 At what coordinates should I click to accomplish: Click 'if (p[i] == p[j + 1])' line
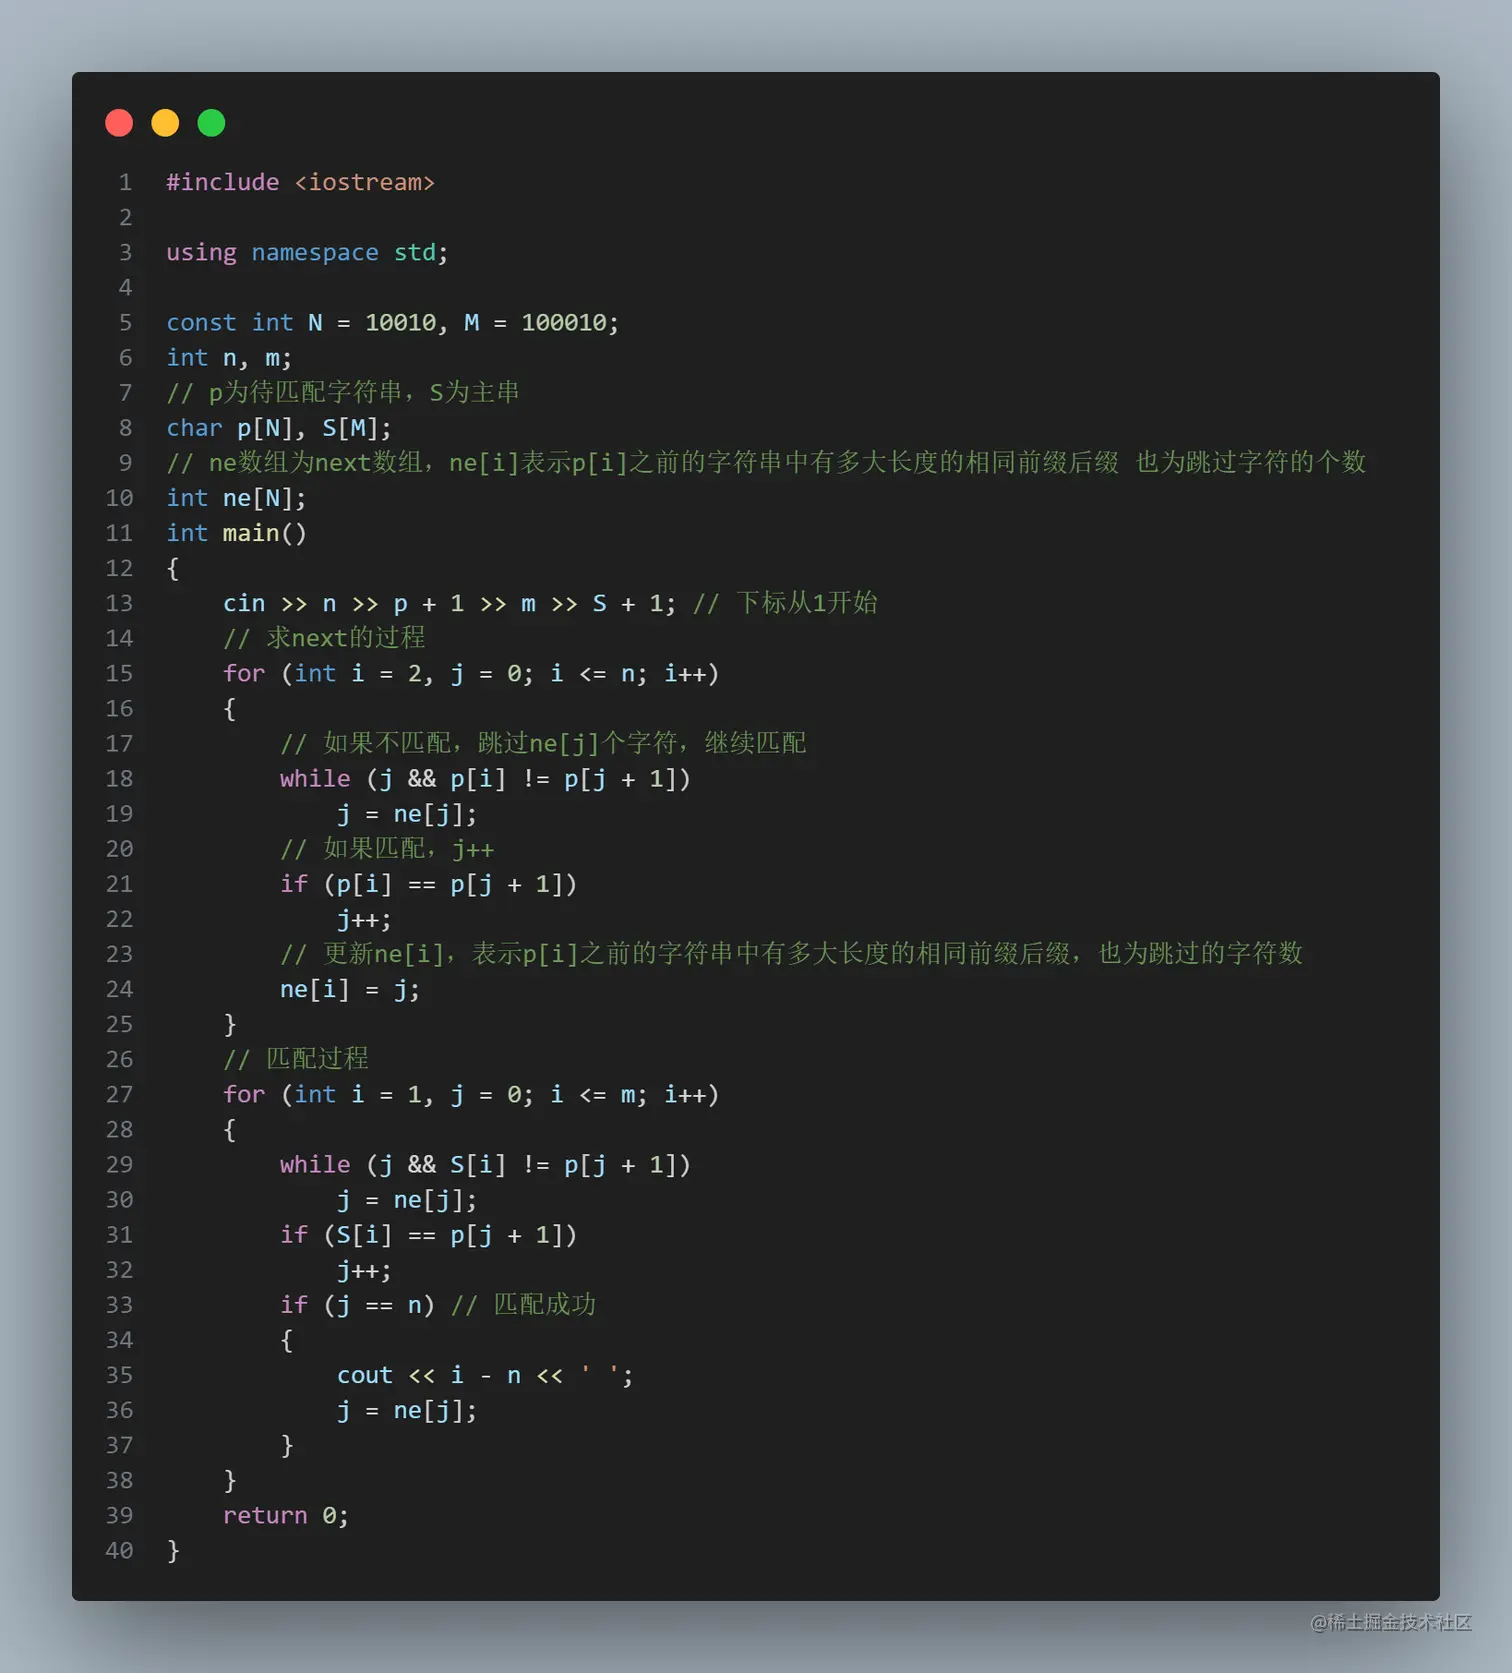coord(428,884)
